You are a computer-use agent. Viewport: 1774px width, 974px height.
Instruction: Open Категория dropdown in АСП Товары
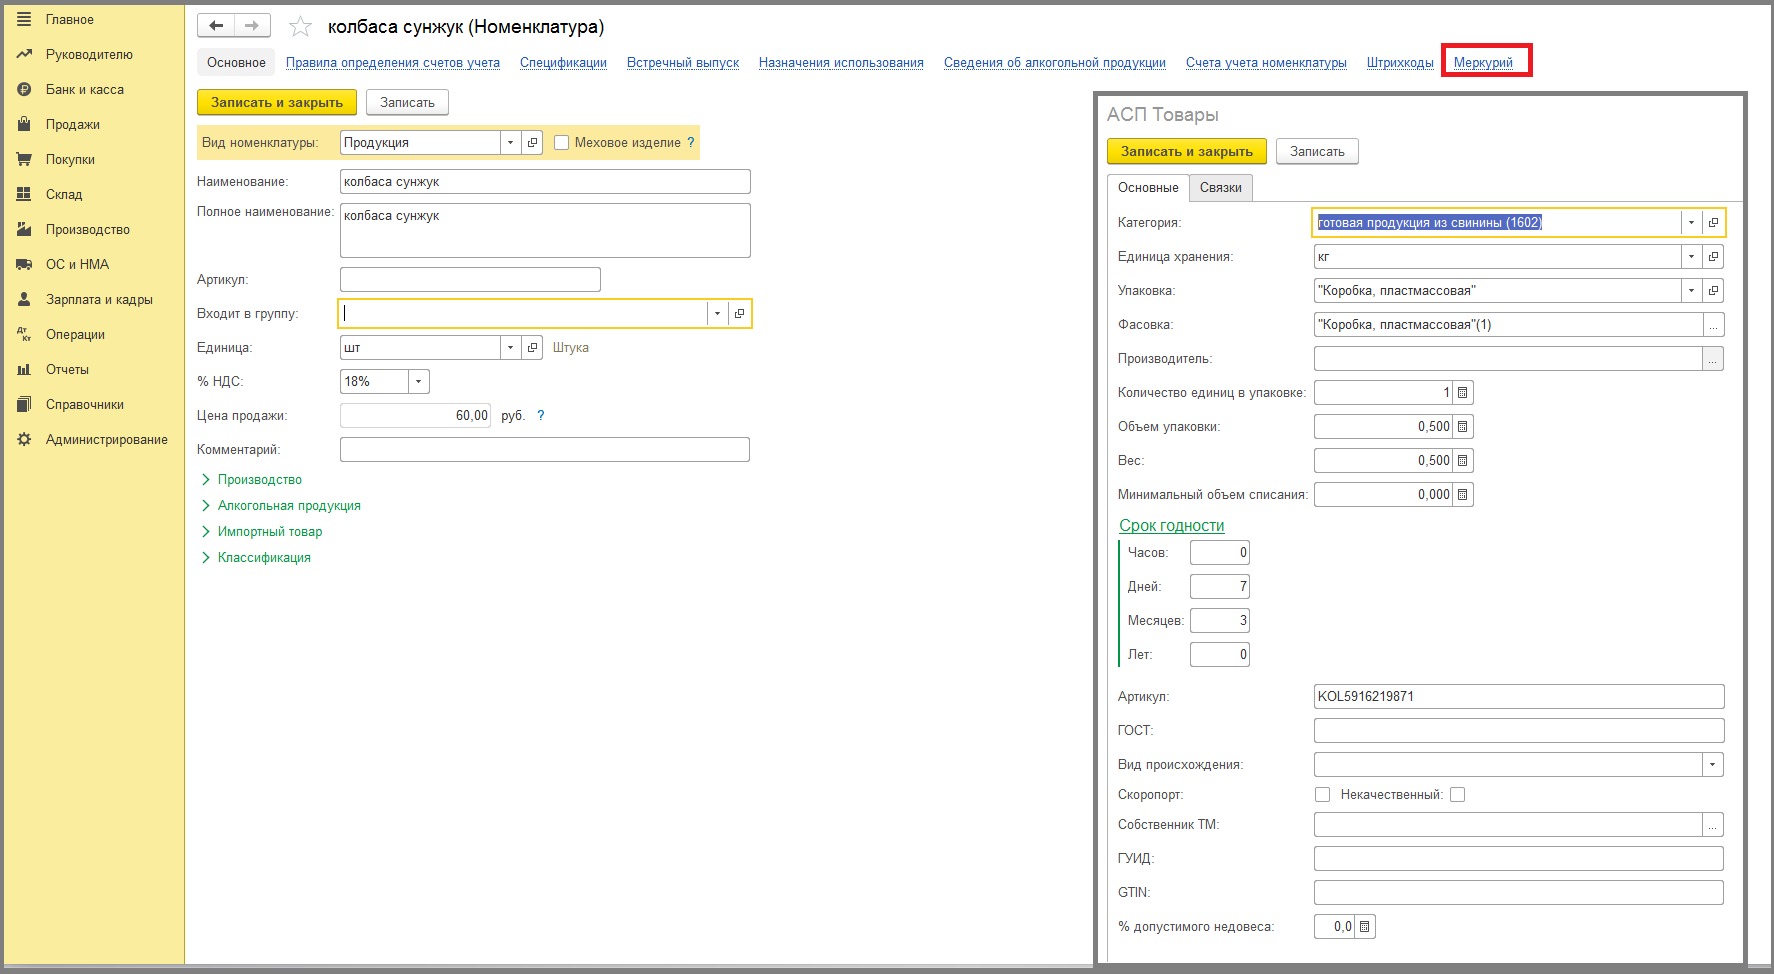point(1691,223)
